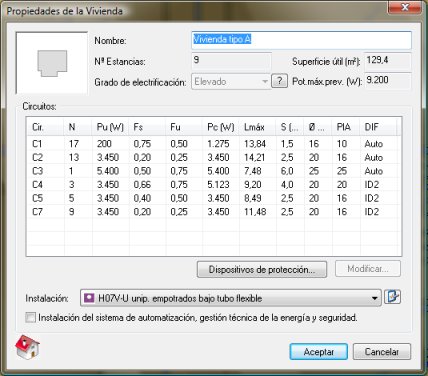Image resolution: width=428 pixels, height=376 pixels.
Task: Click the Pot.máx.prev. value field
Action: (388, 81)
